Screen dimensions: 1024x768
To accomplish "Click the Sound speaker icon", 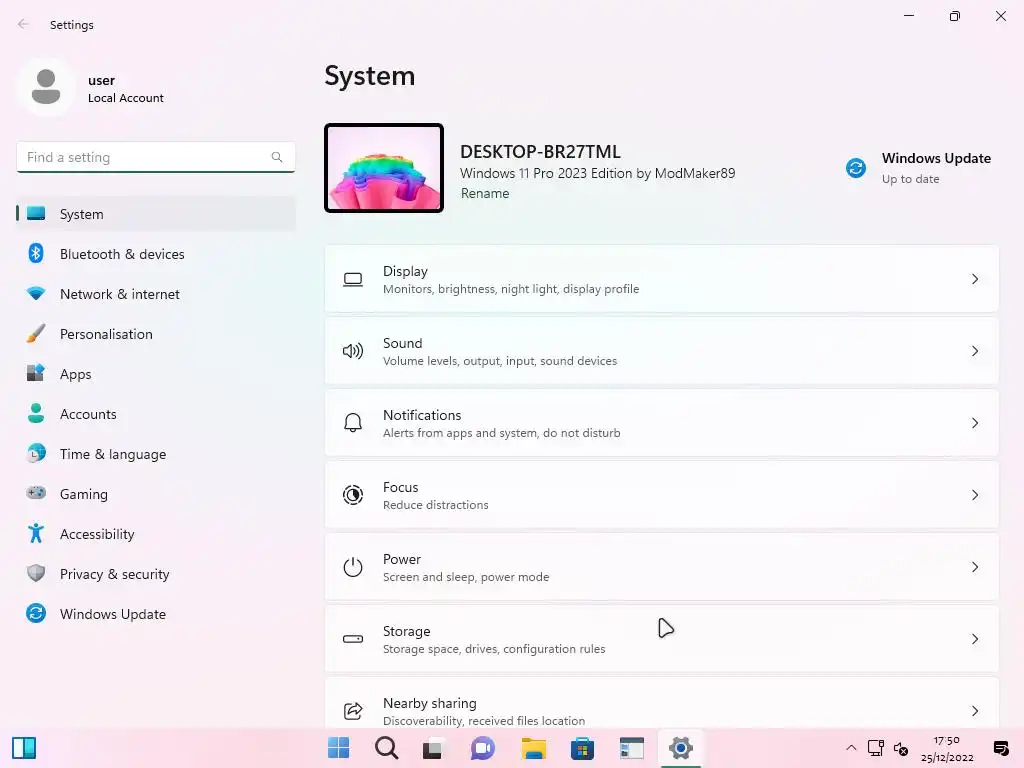I will pos(353,351).
